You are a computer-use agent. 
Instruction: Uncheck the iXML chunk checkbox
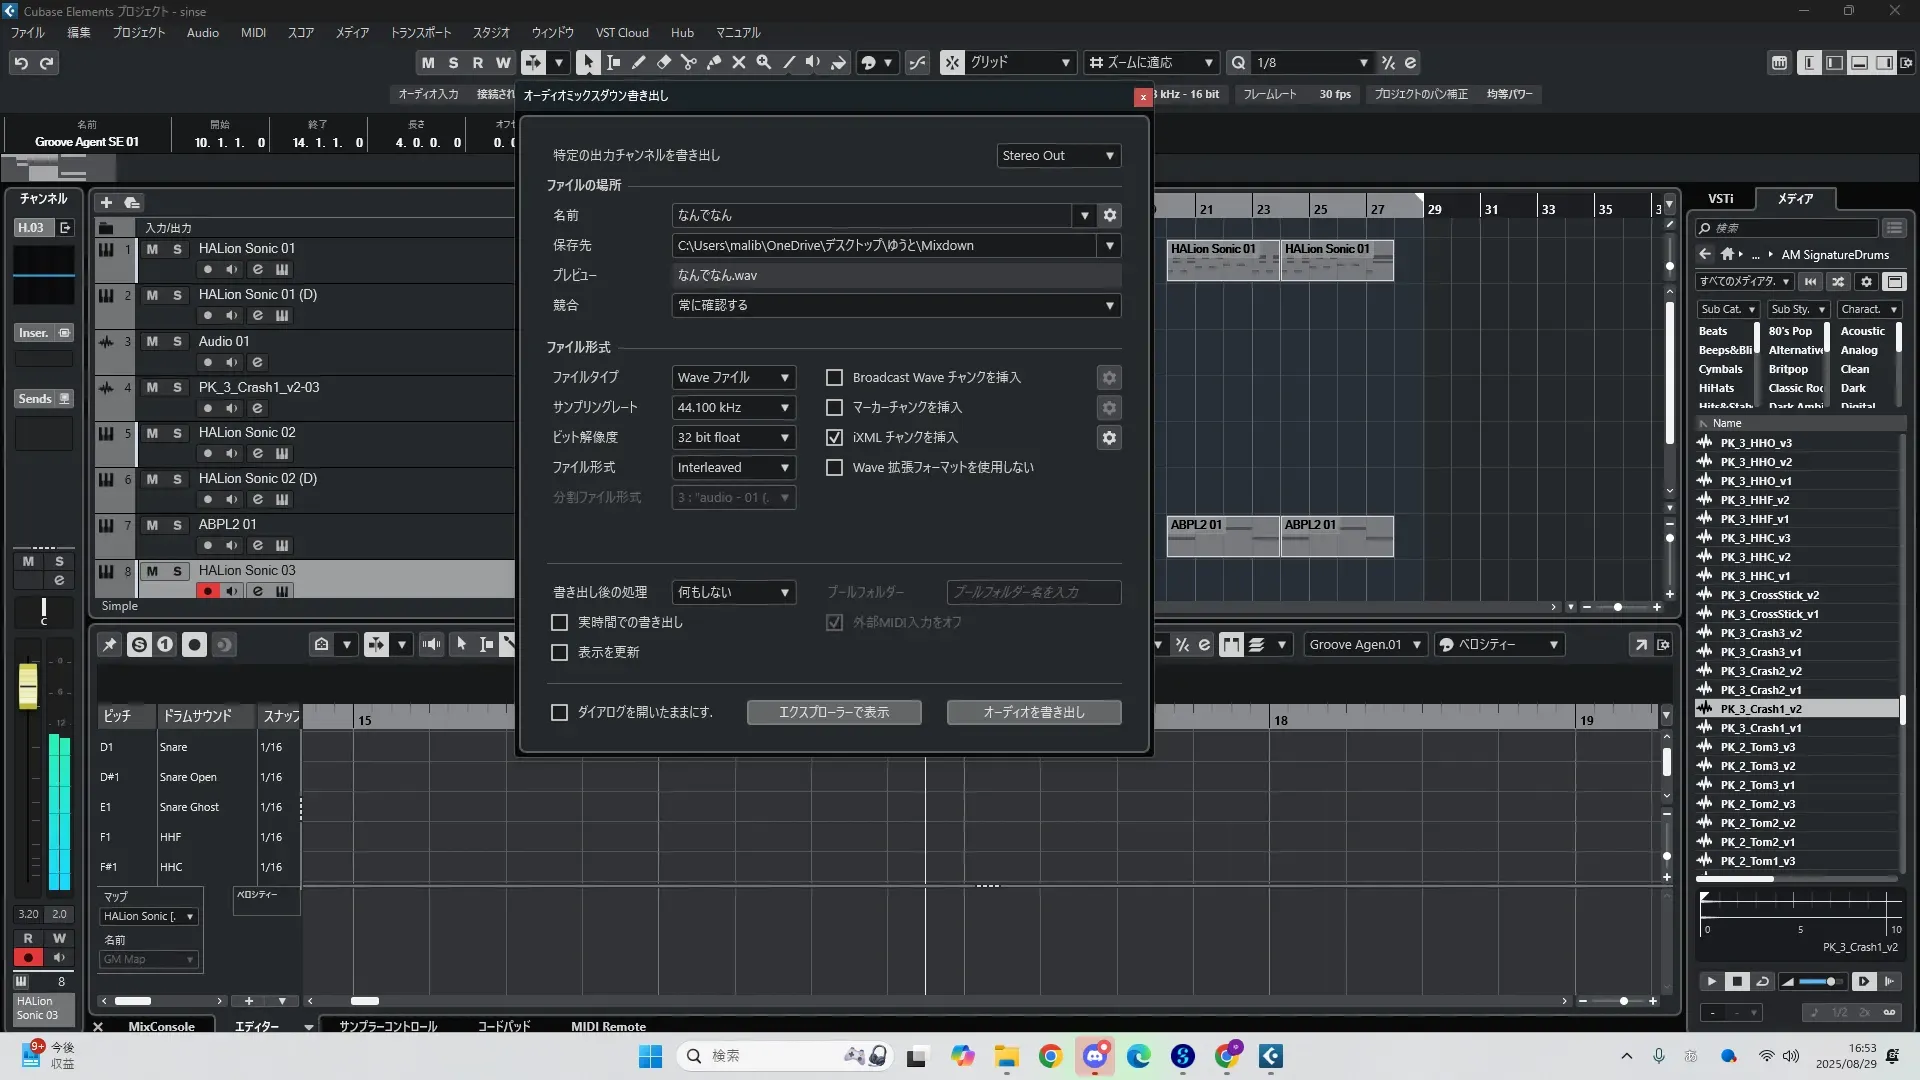click(x=834, y=438)
